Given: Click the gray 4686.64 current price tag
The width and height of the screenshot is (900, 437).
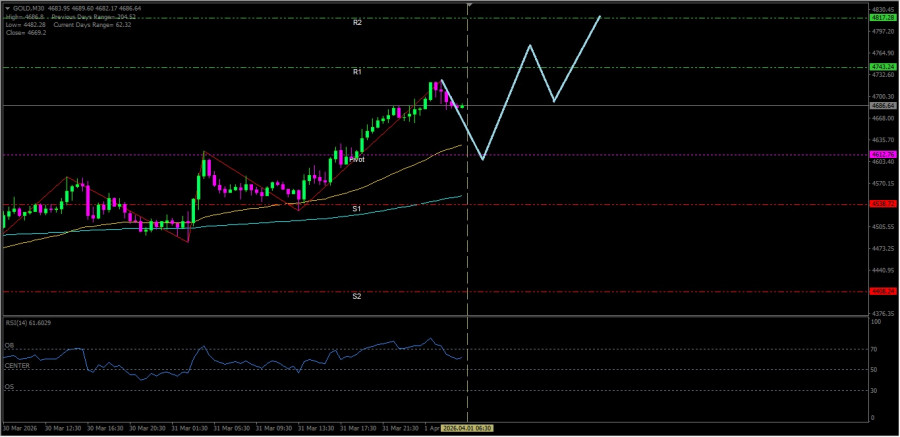Looking at the screenshot, I should (x=882, y=105).
